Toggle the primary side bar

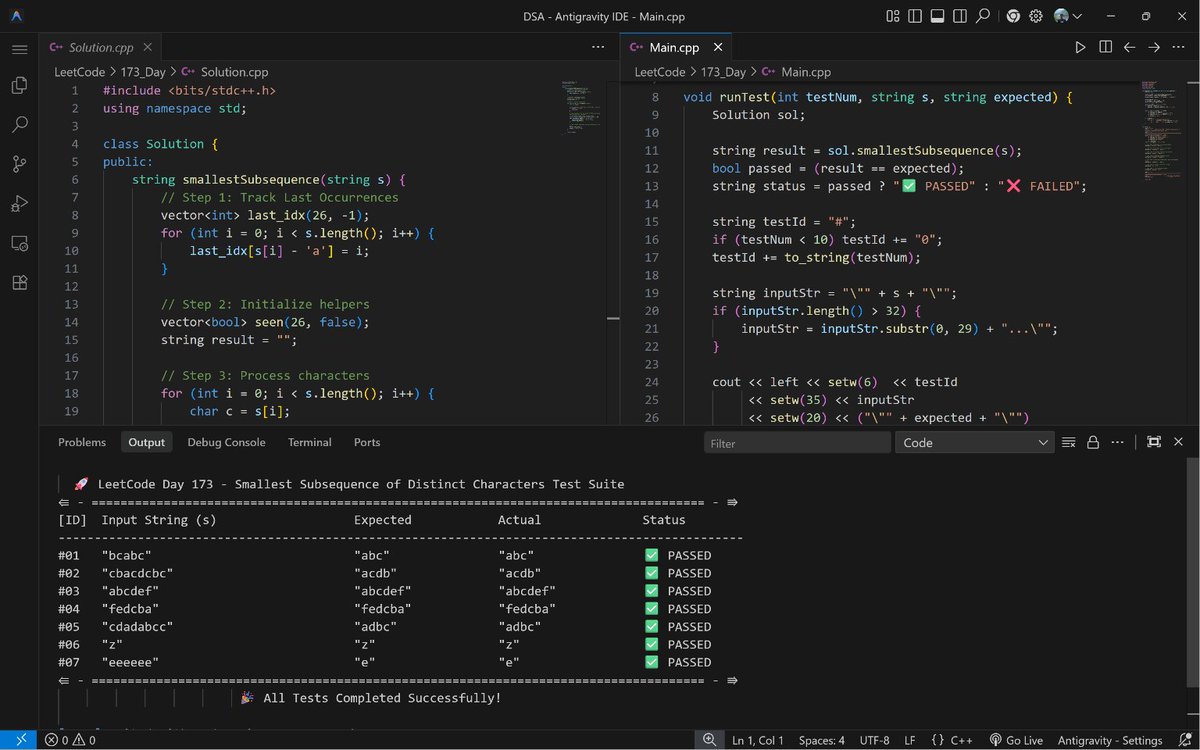[x=915, y=16]
